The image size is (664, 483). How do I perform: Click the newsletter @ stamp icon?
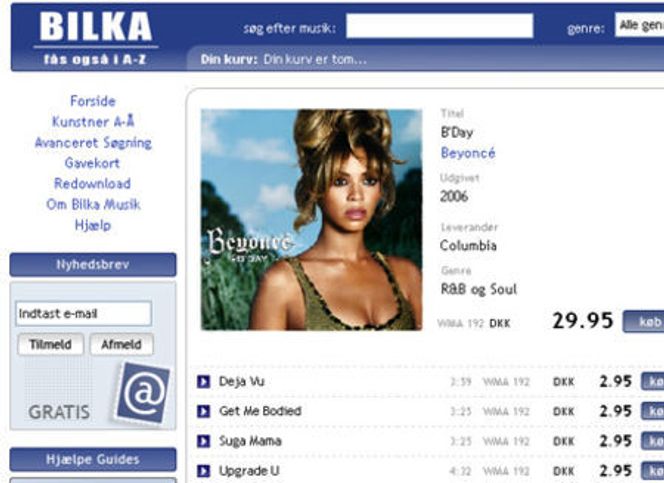tap(143, 393)
